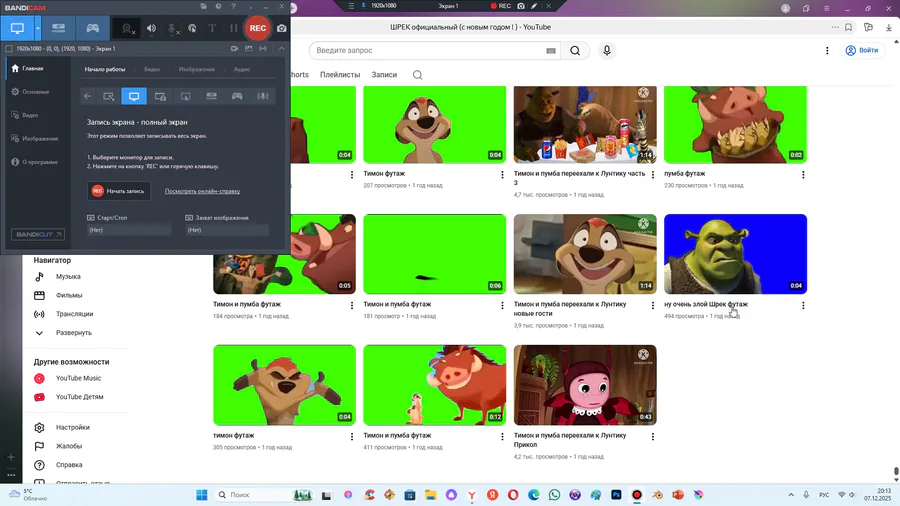The image size is (900, 506).
Task: Click back arrow in Bandicam mode strip
Action: click(x=87, y=96)
